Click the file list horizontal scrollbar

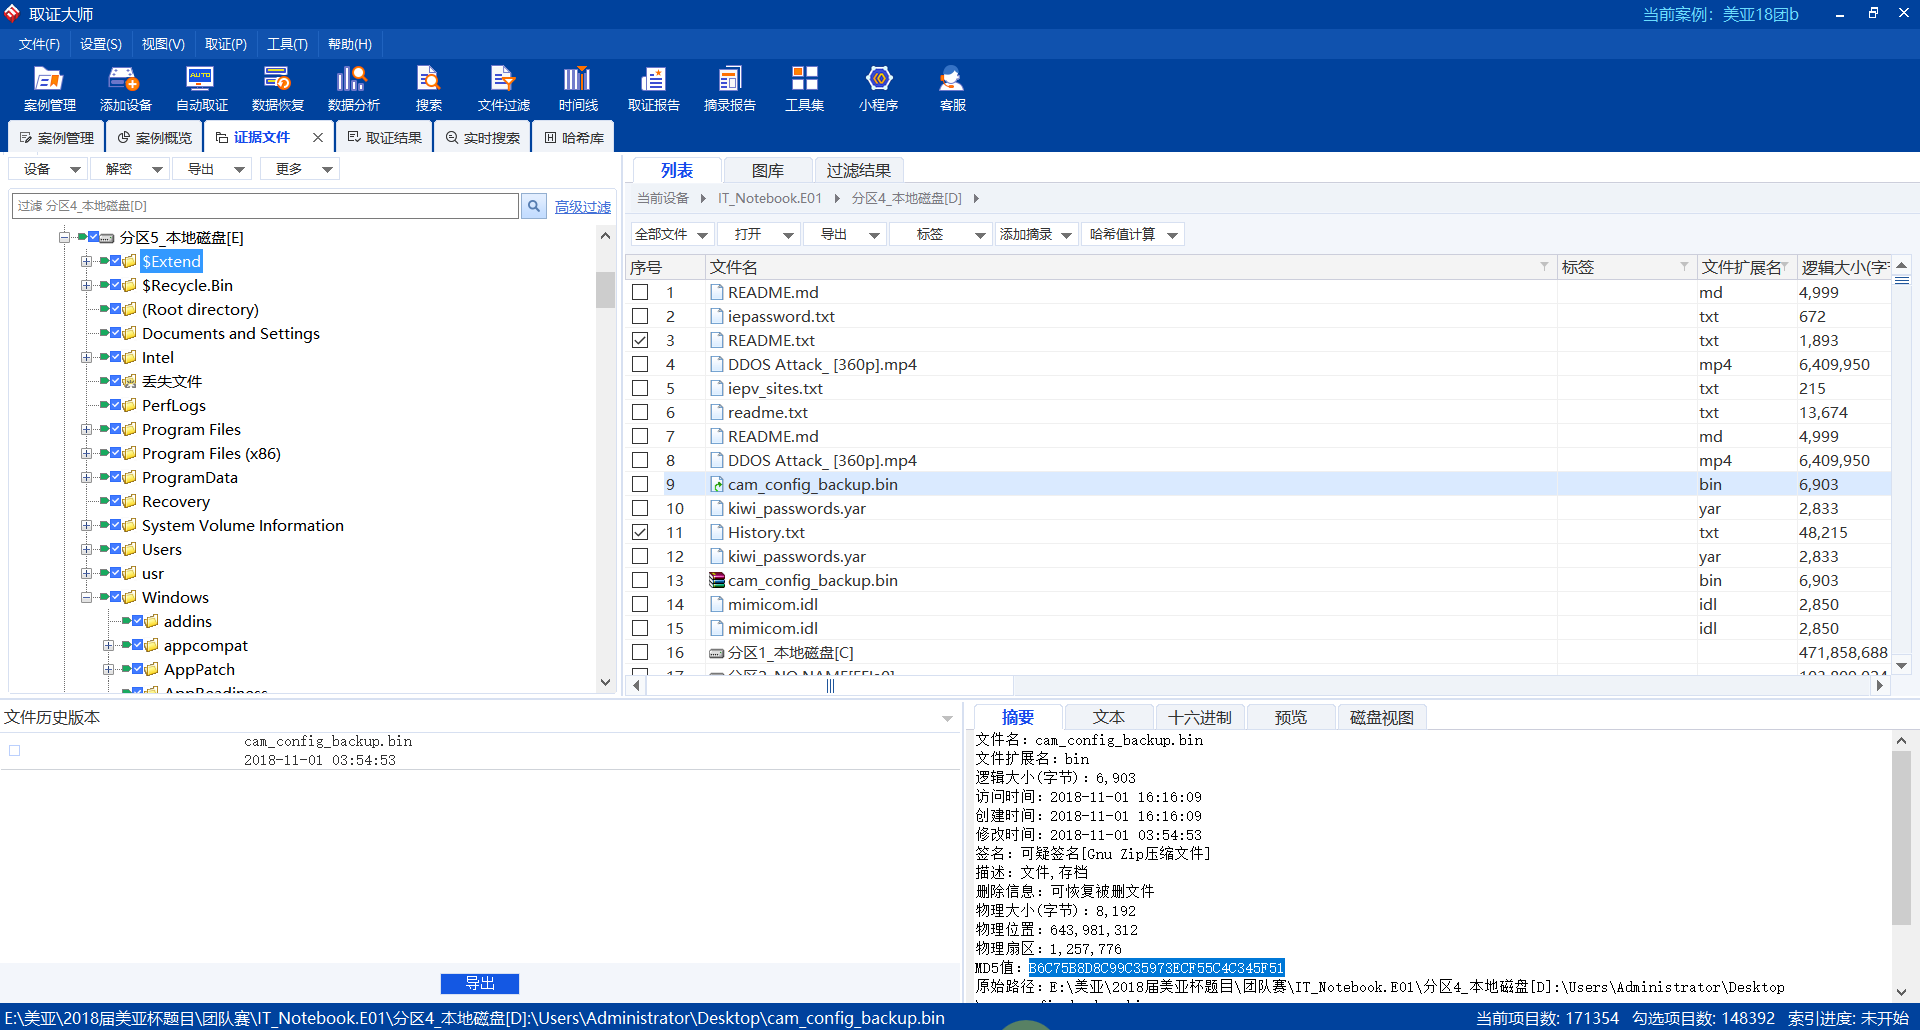829,686
